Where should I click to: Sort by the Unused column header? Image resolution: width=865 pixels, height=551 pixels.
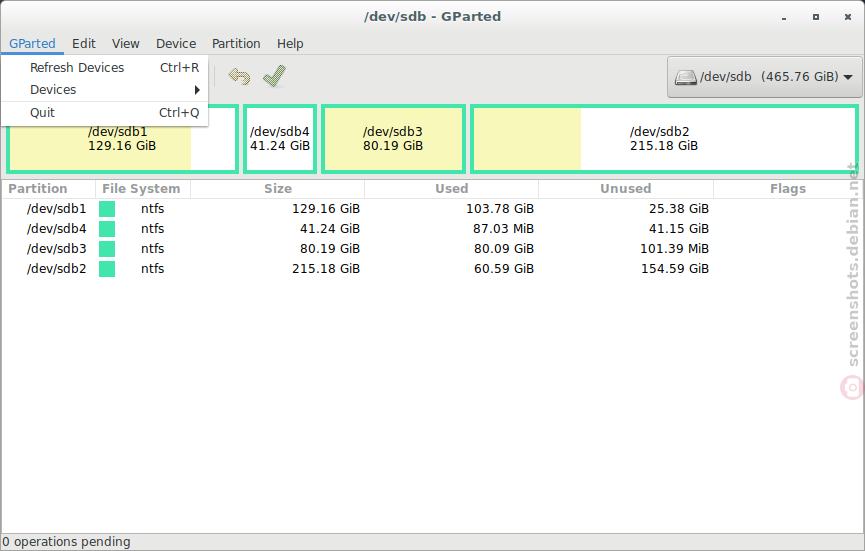(626, 189)
